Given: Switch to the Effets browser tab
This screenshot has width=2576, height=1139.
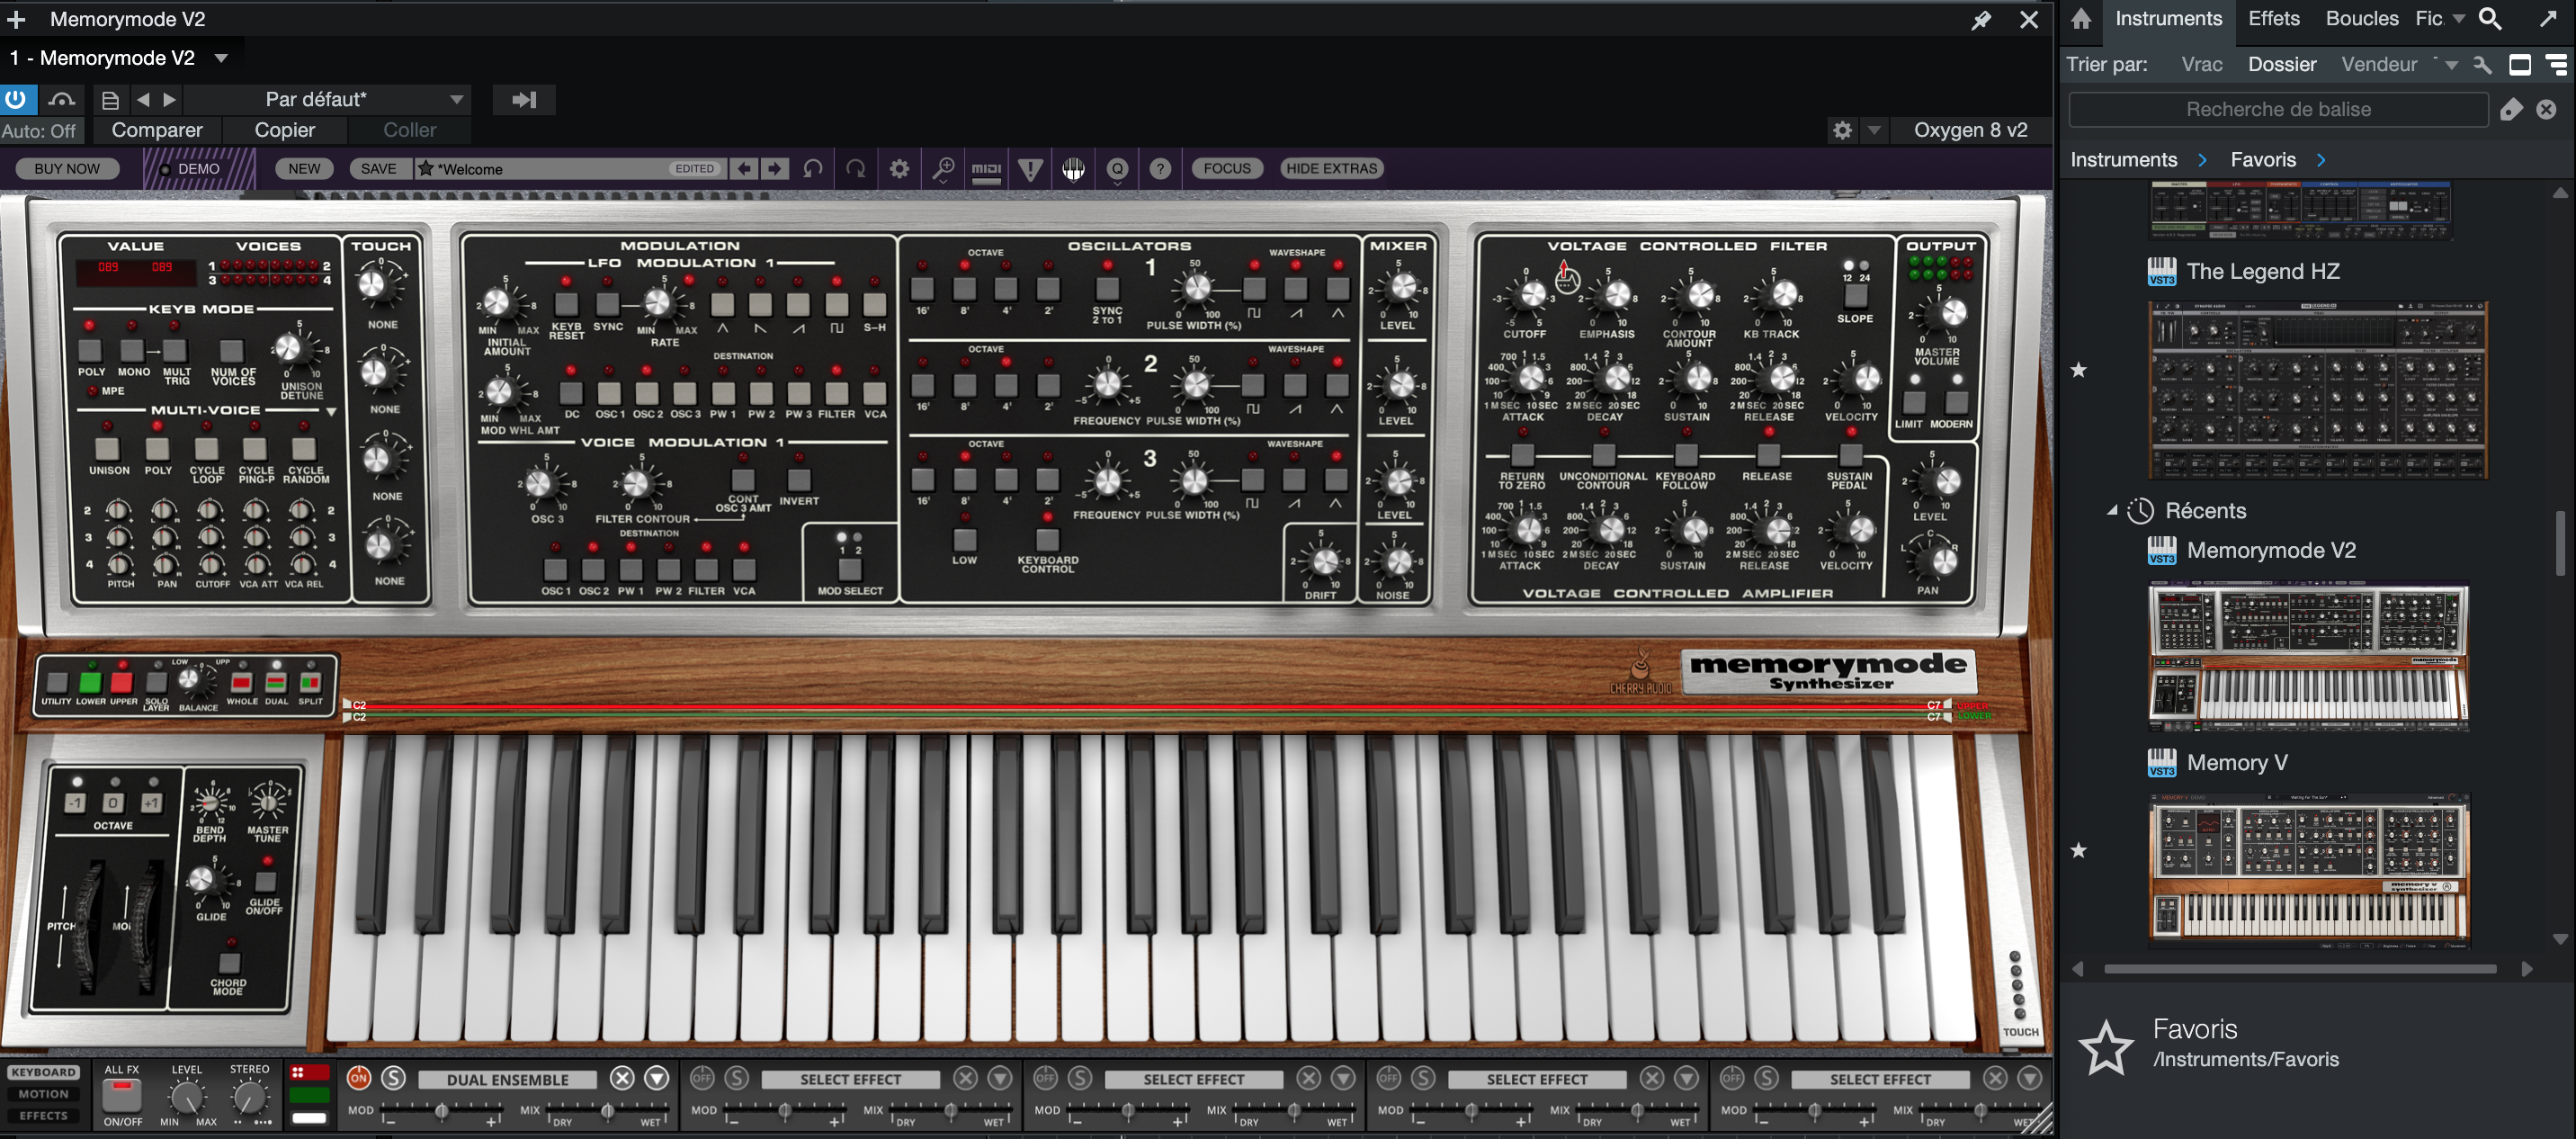Looking at the screenshot, I should click(x=2273, y=18).
